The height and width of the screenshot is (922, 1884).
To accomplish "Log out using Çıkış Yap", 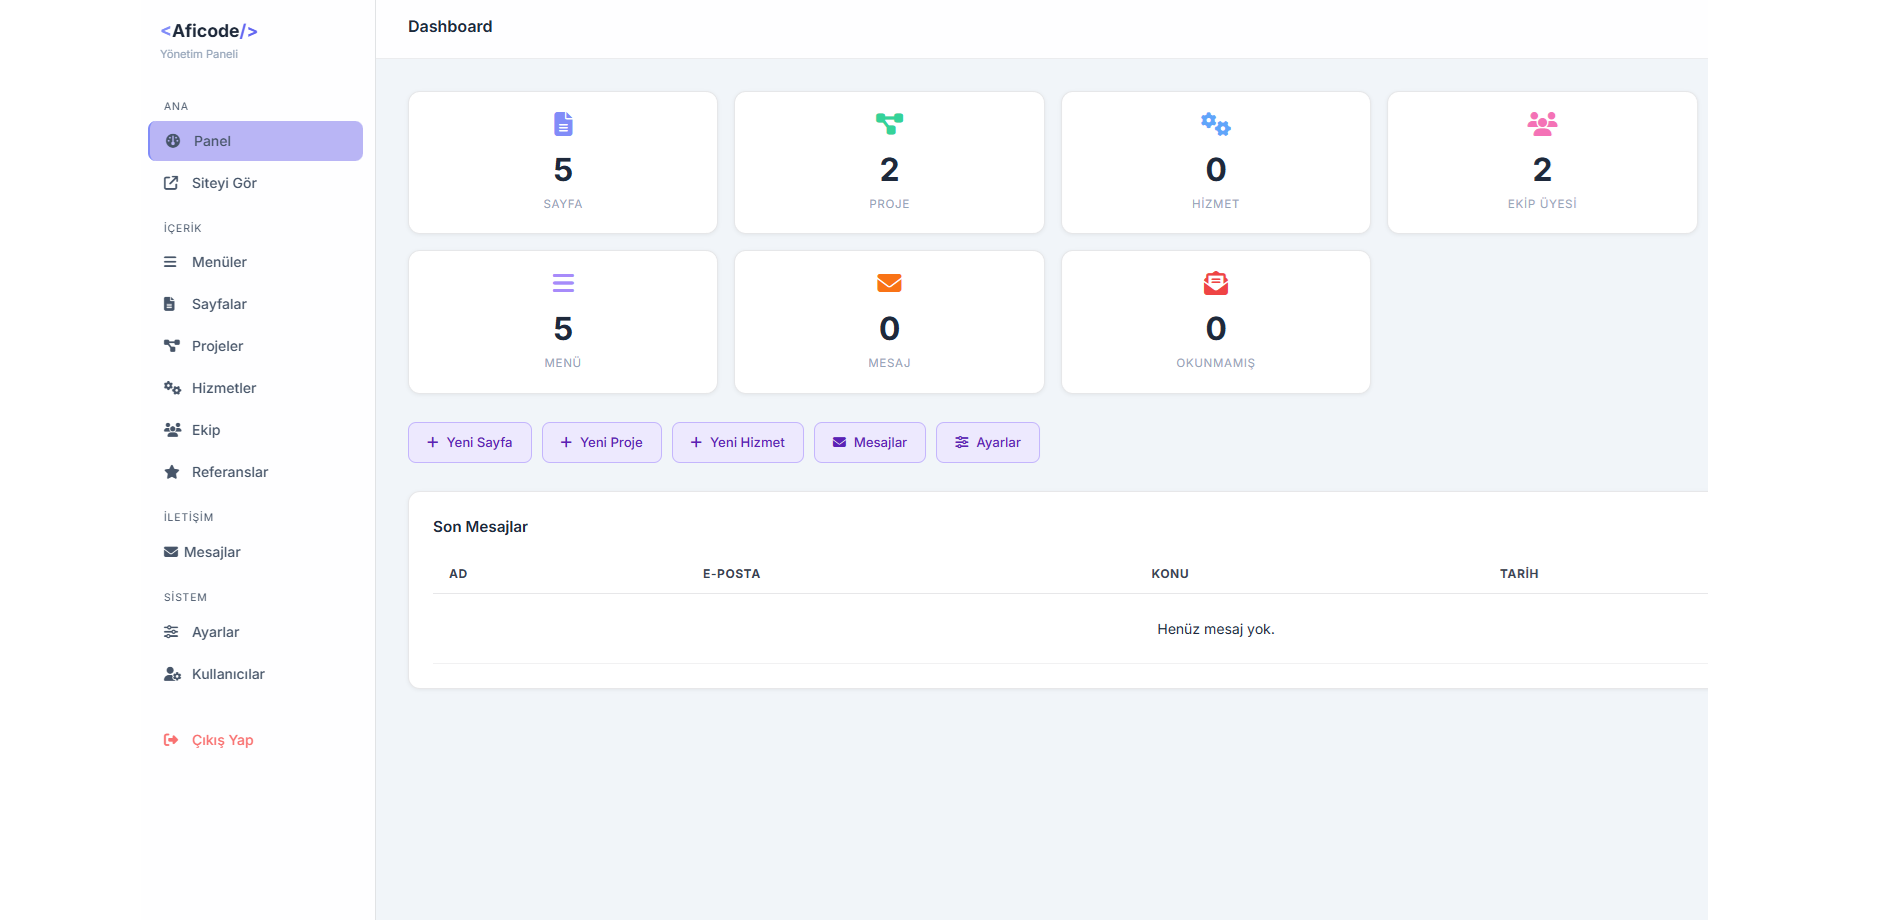I will [x=221, y=740].
